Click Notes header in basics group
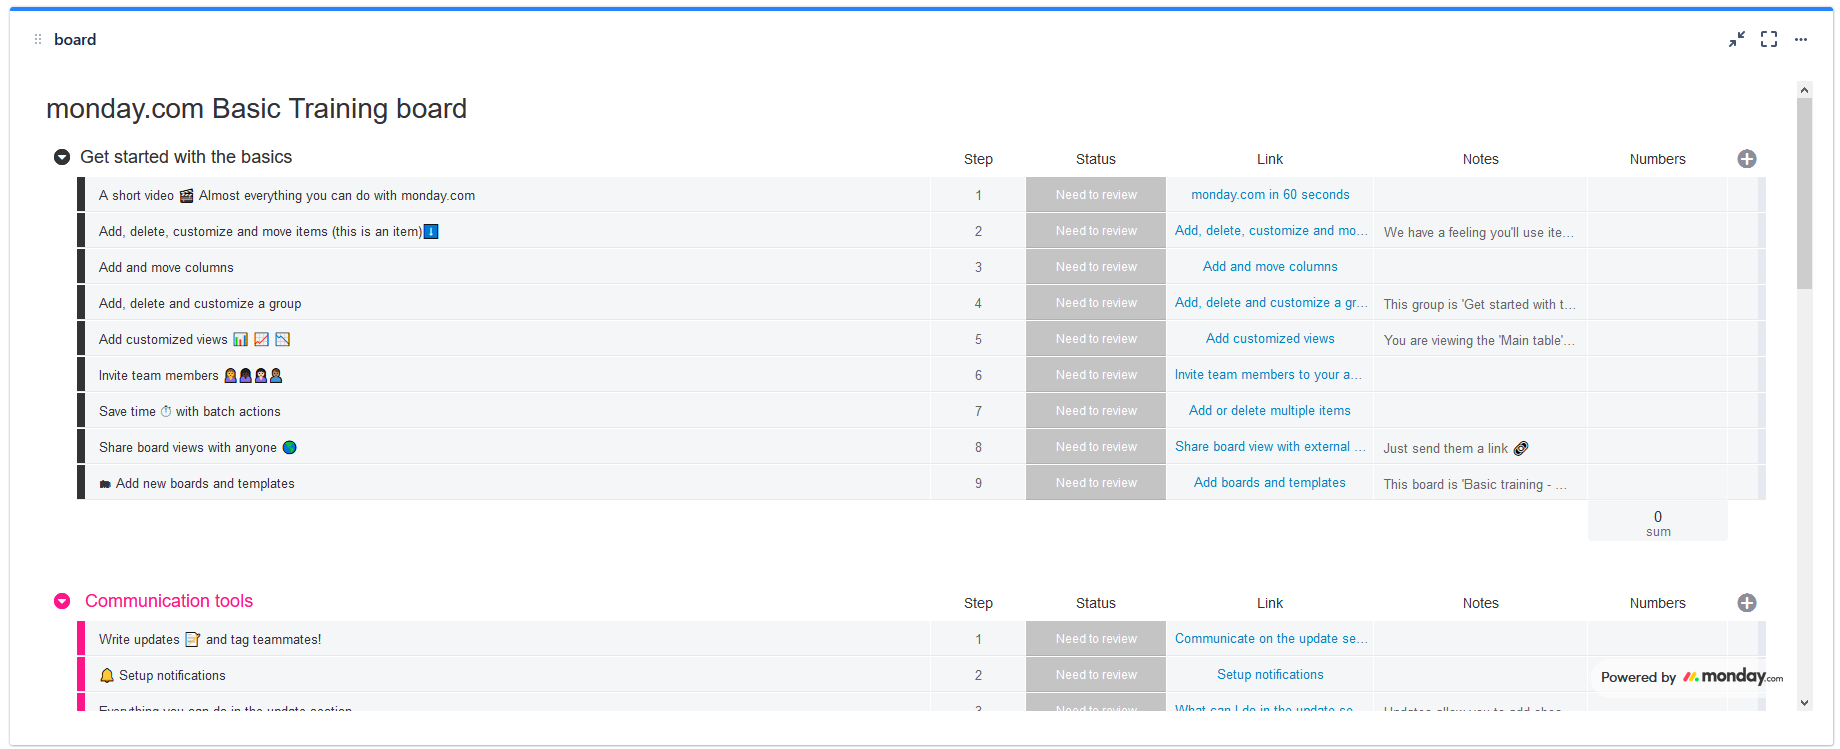This screenshot has width=1840, height=749. pyautogui.click(x=1480, y=159)
